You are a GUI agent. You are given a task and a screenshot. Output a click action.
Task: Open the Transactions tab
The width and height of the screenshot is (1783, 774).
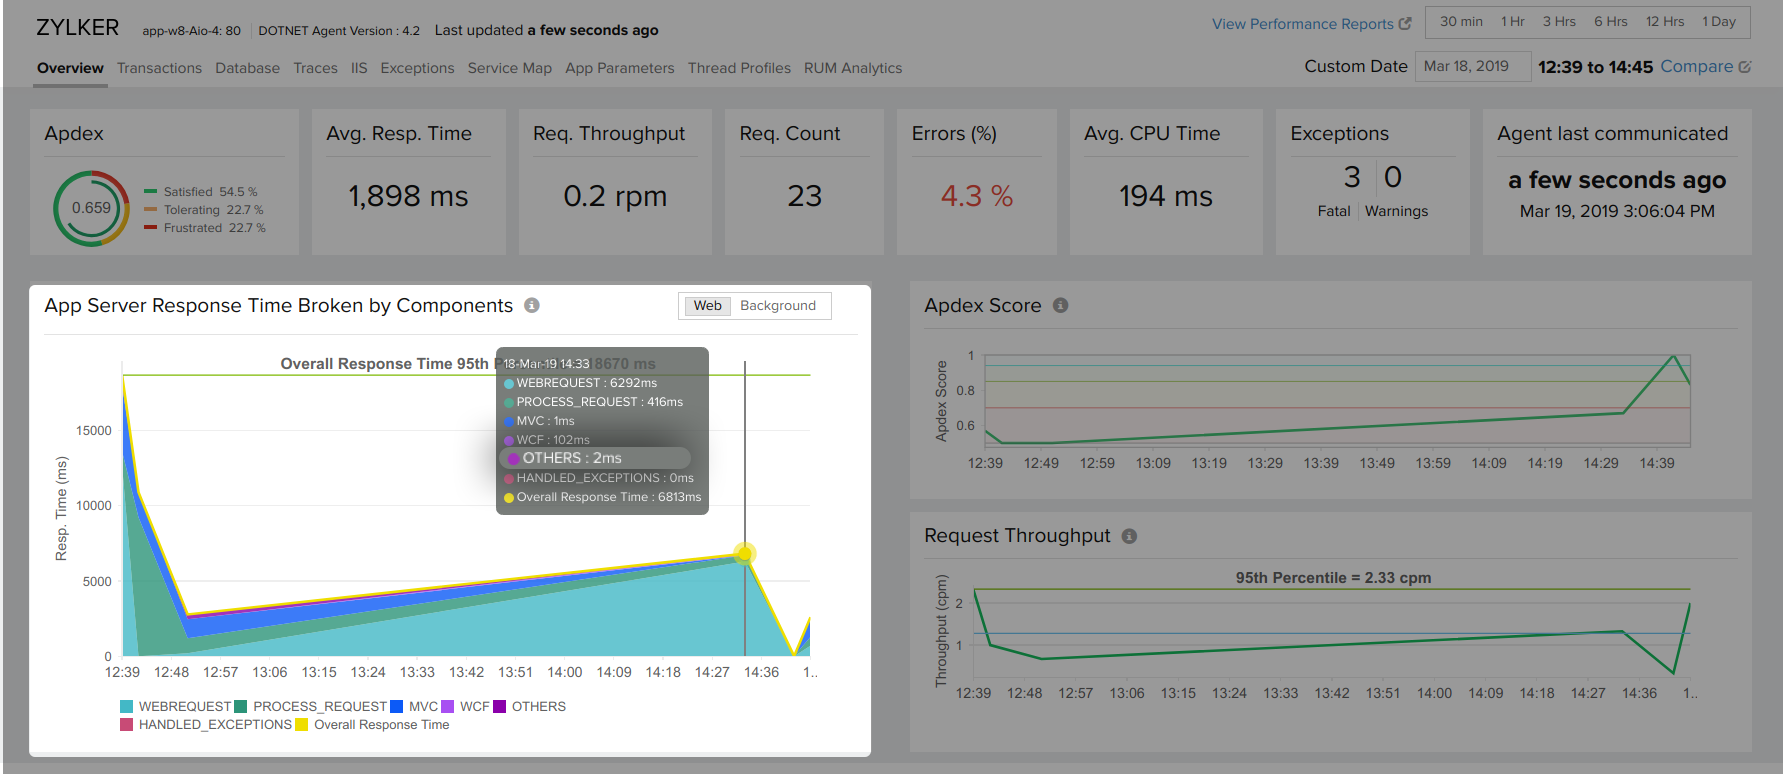click(x=159, y=68)
